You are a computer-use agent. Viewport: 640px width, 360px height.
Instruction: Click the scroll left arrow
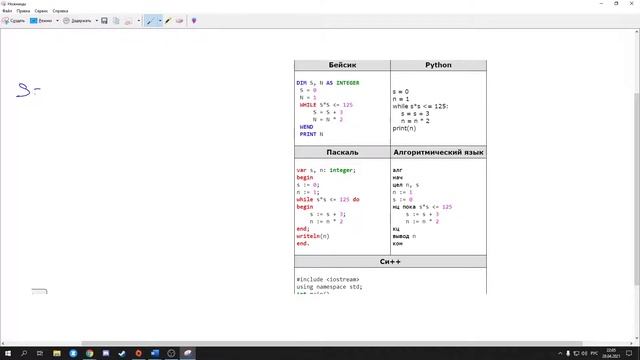click(3, 343)
